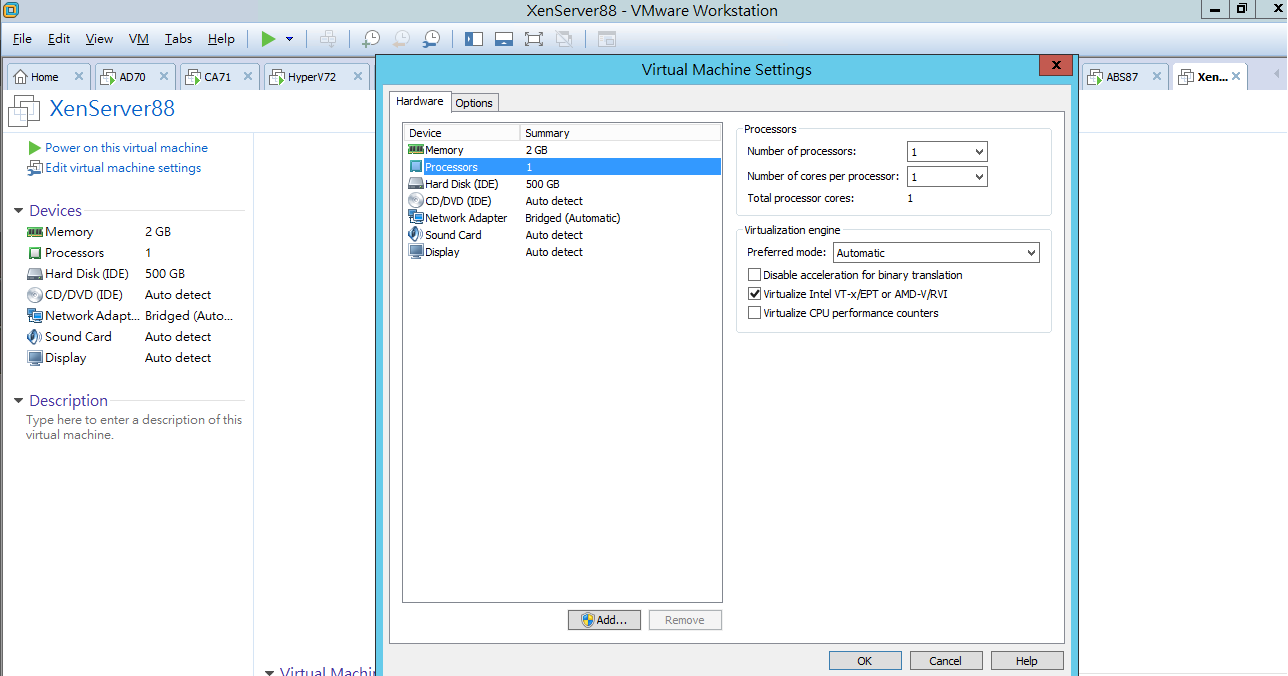Viewport: 1288px width, 676px height.
Task: Click Power on this virtual machine link
Action: [126, 148]
